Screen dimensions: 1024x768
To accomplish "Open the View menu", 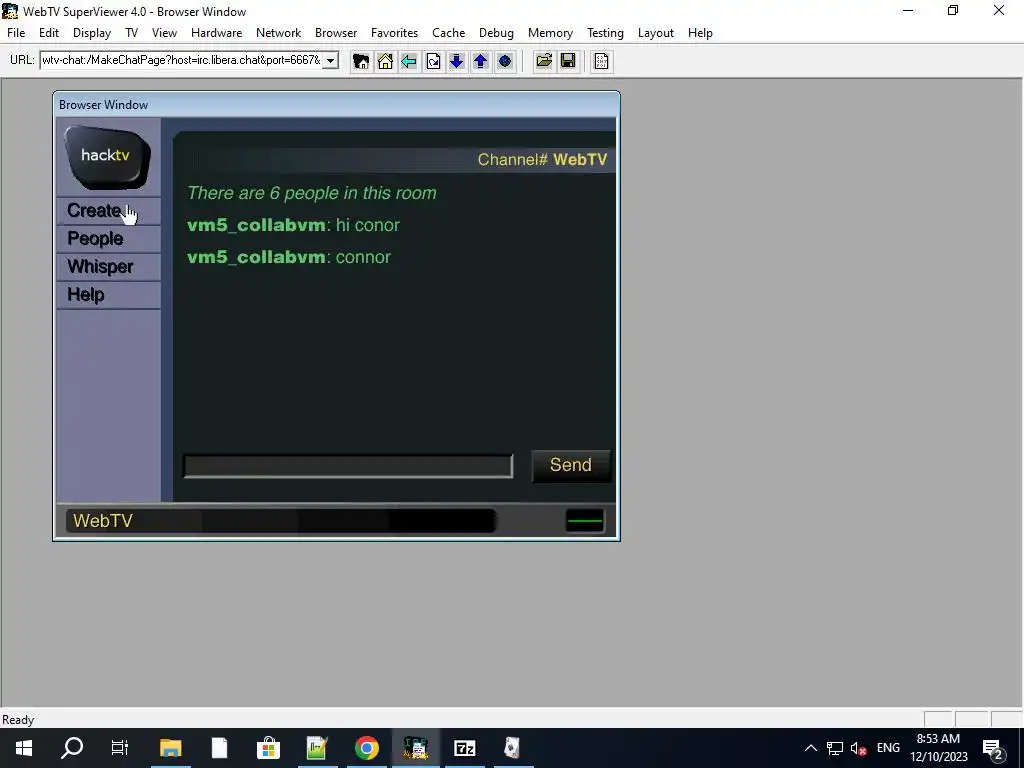I will [x=165, y=33].
